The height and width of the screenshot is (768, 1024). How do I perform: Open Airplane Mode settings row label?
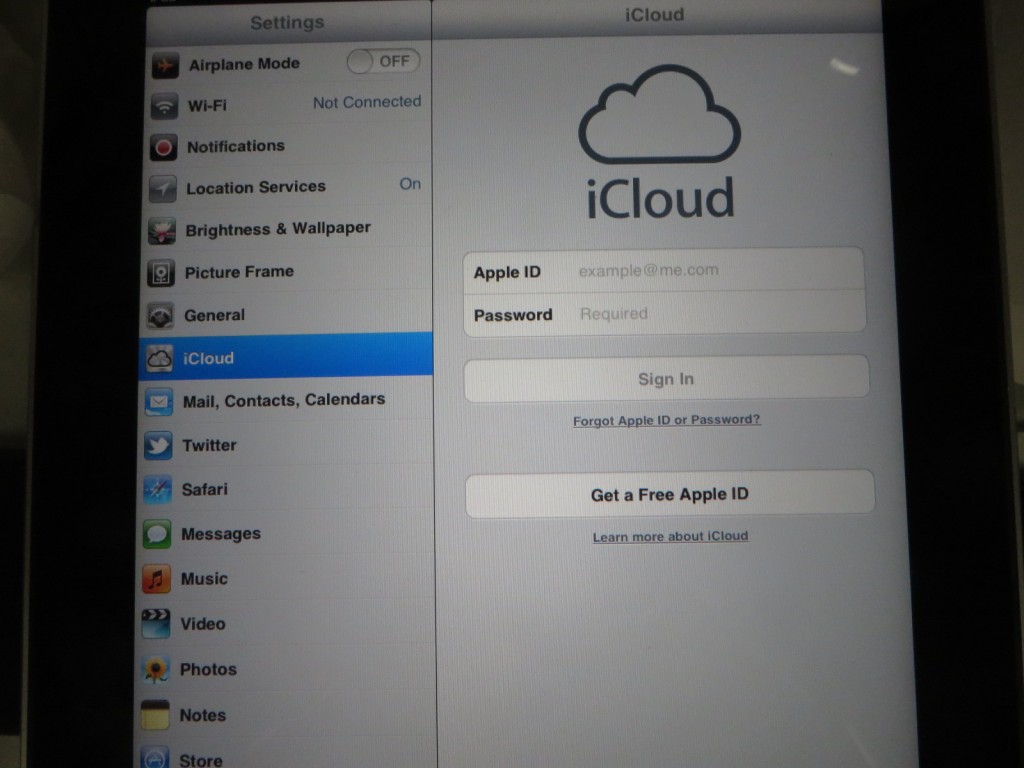244,64
